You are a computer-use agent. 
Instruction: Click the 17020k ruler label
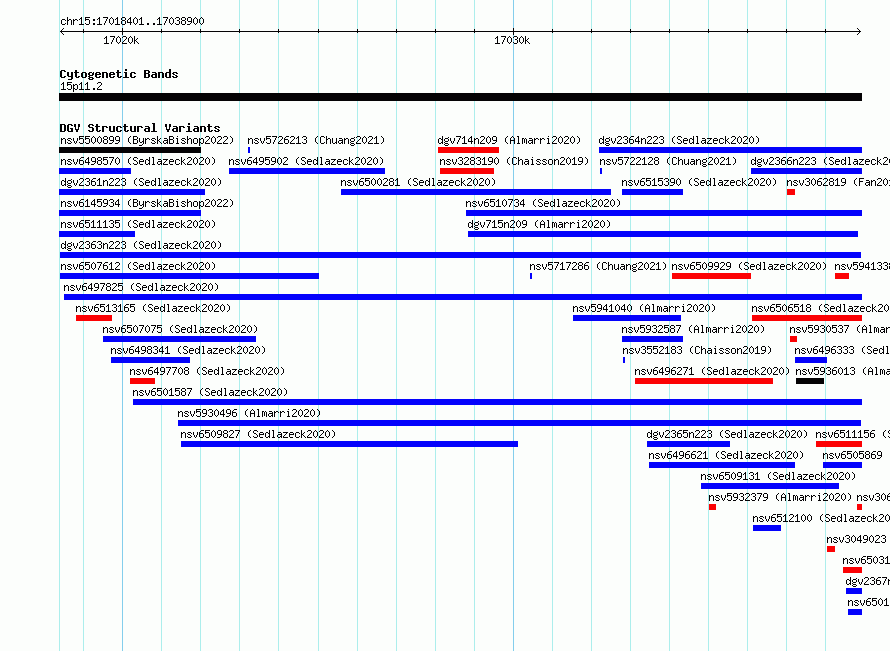121,40
